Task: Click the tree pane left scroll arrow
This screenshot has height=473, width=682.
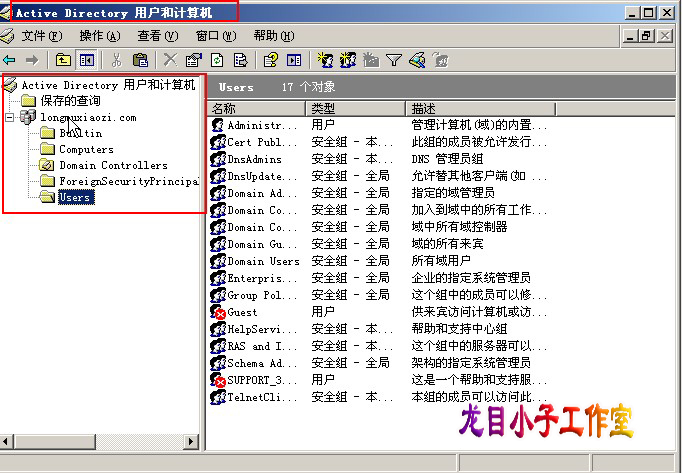Action: pyautogui.click(x=6, y=442)
